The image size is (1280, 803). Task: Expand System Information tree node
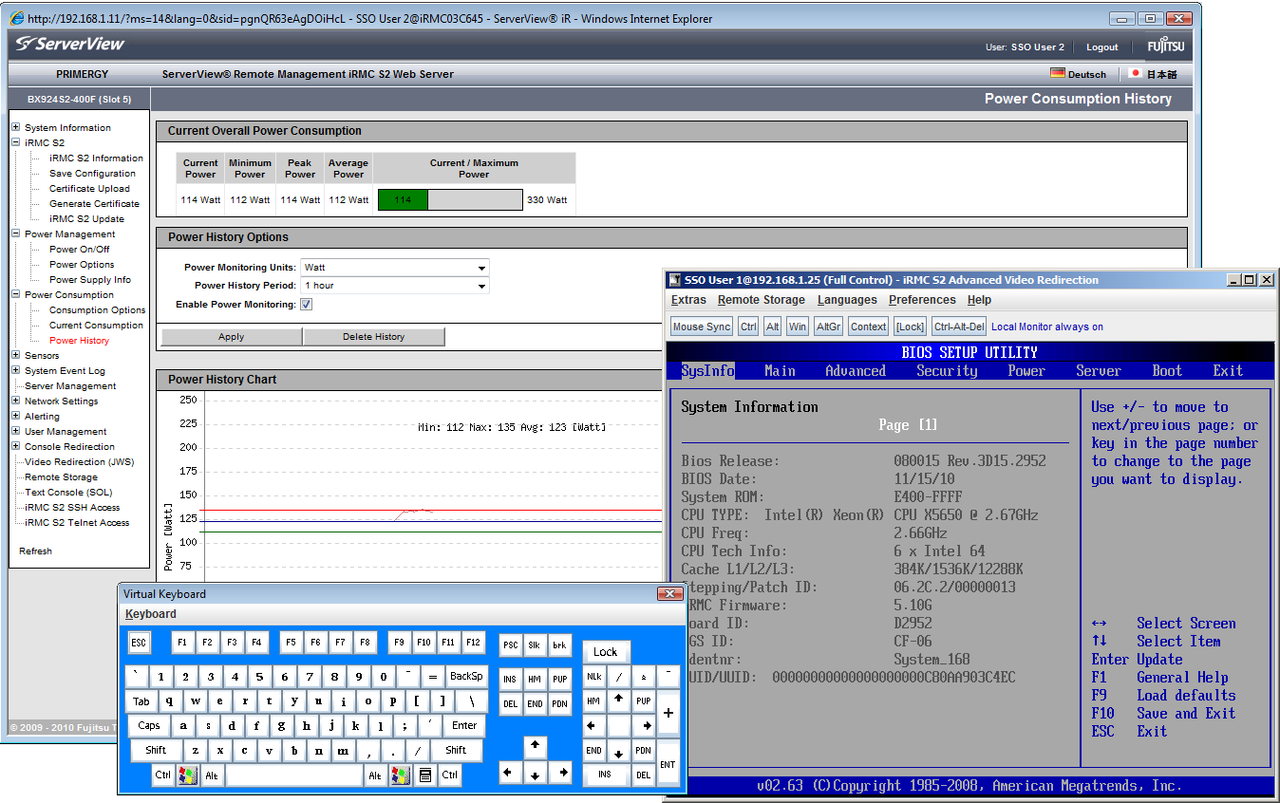coord(16,127)
